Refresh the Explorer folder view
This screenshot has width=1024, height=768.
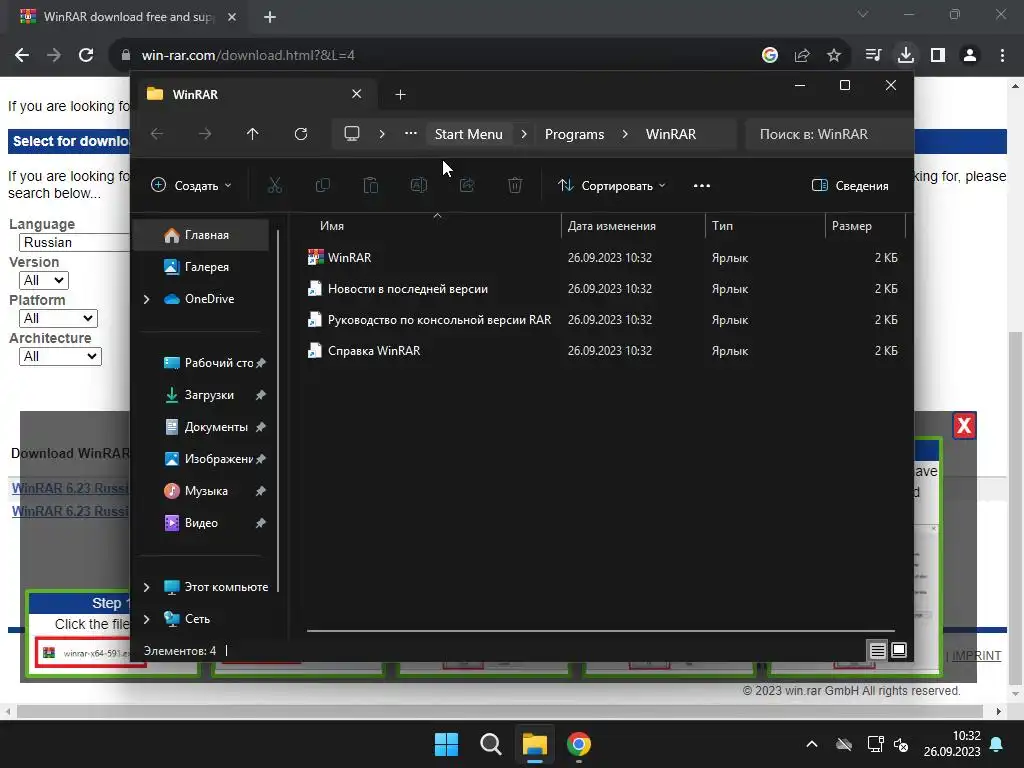point(300,134)
